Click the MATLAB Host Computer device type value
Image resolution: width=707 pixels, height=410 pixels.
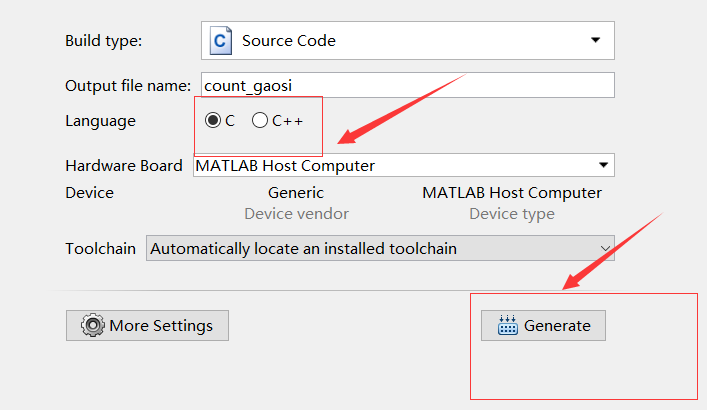tap(512, 192)
